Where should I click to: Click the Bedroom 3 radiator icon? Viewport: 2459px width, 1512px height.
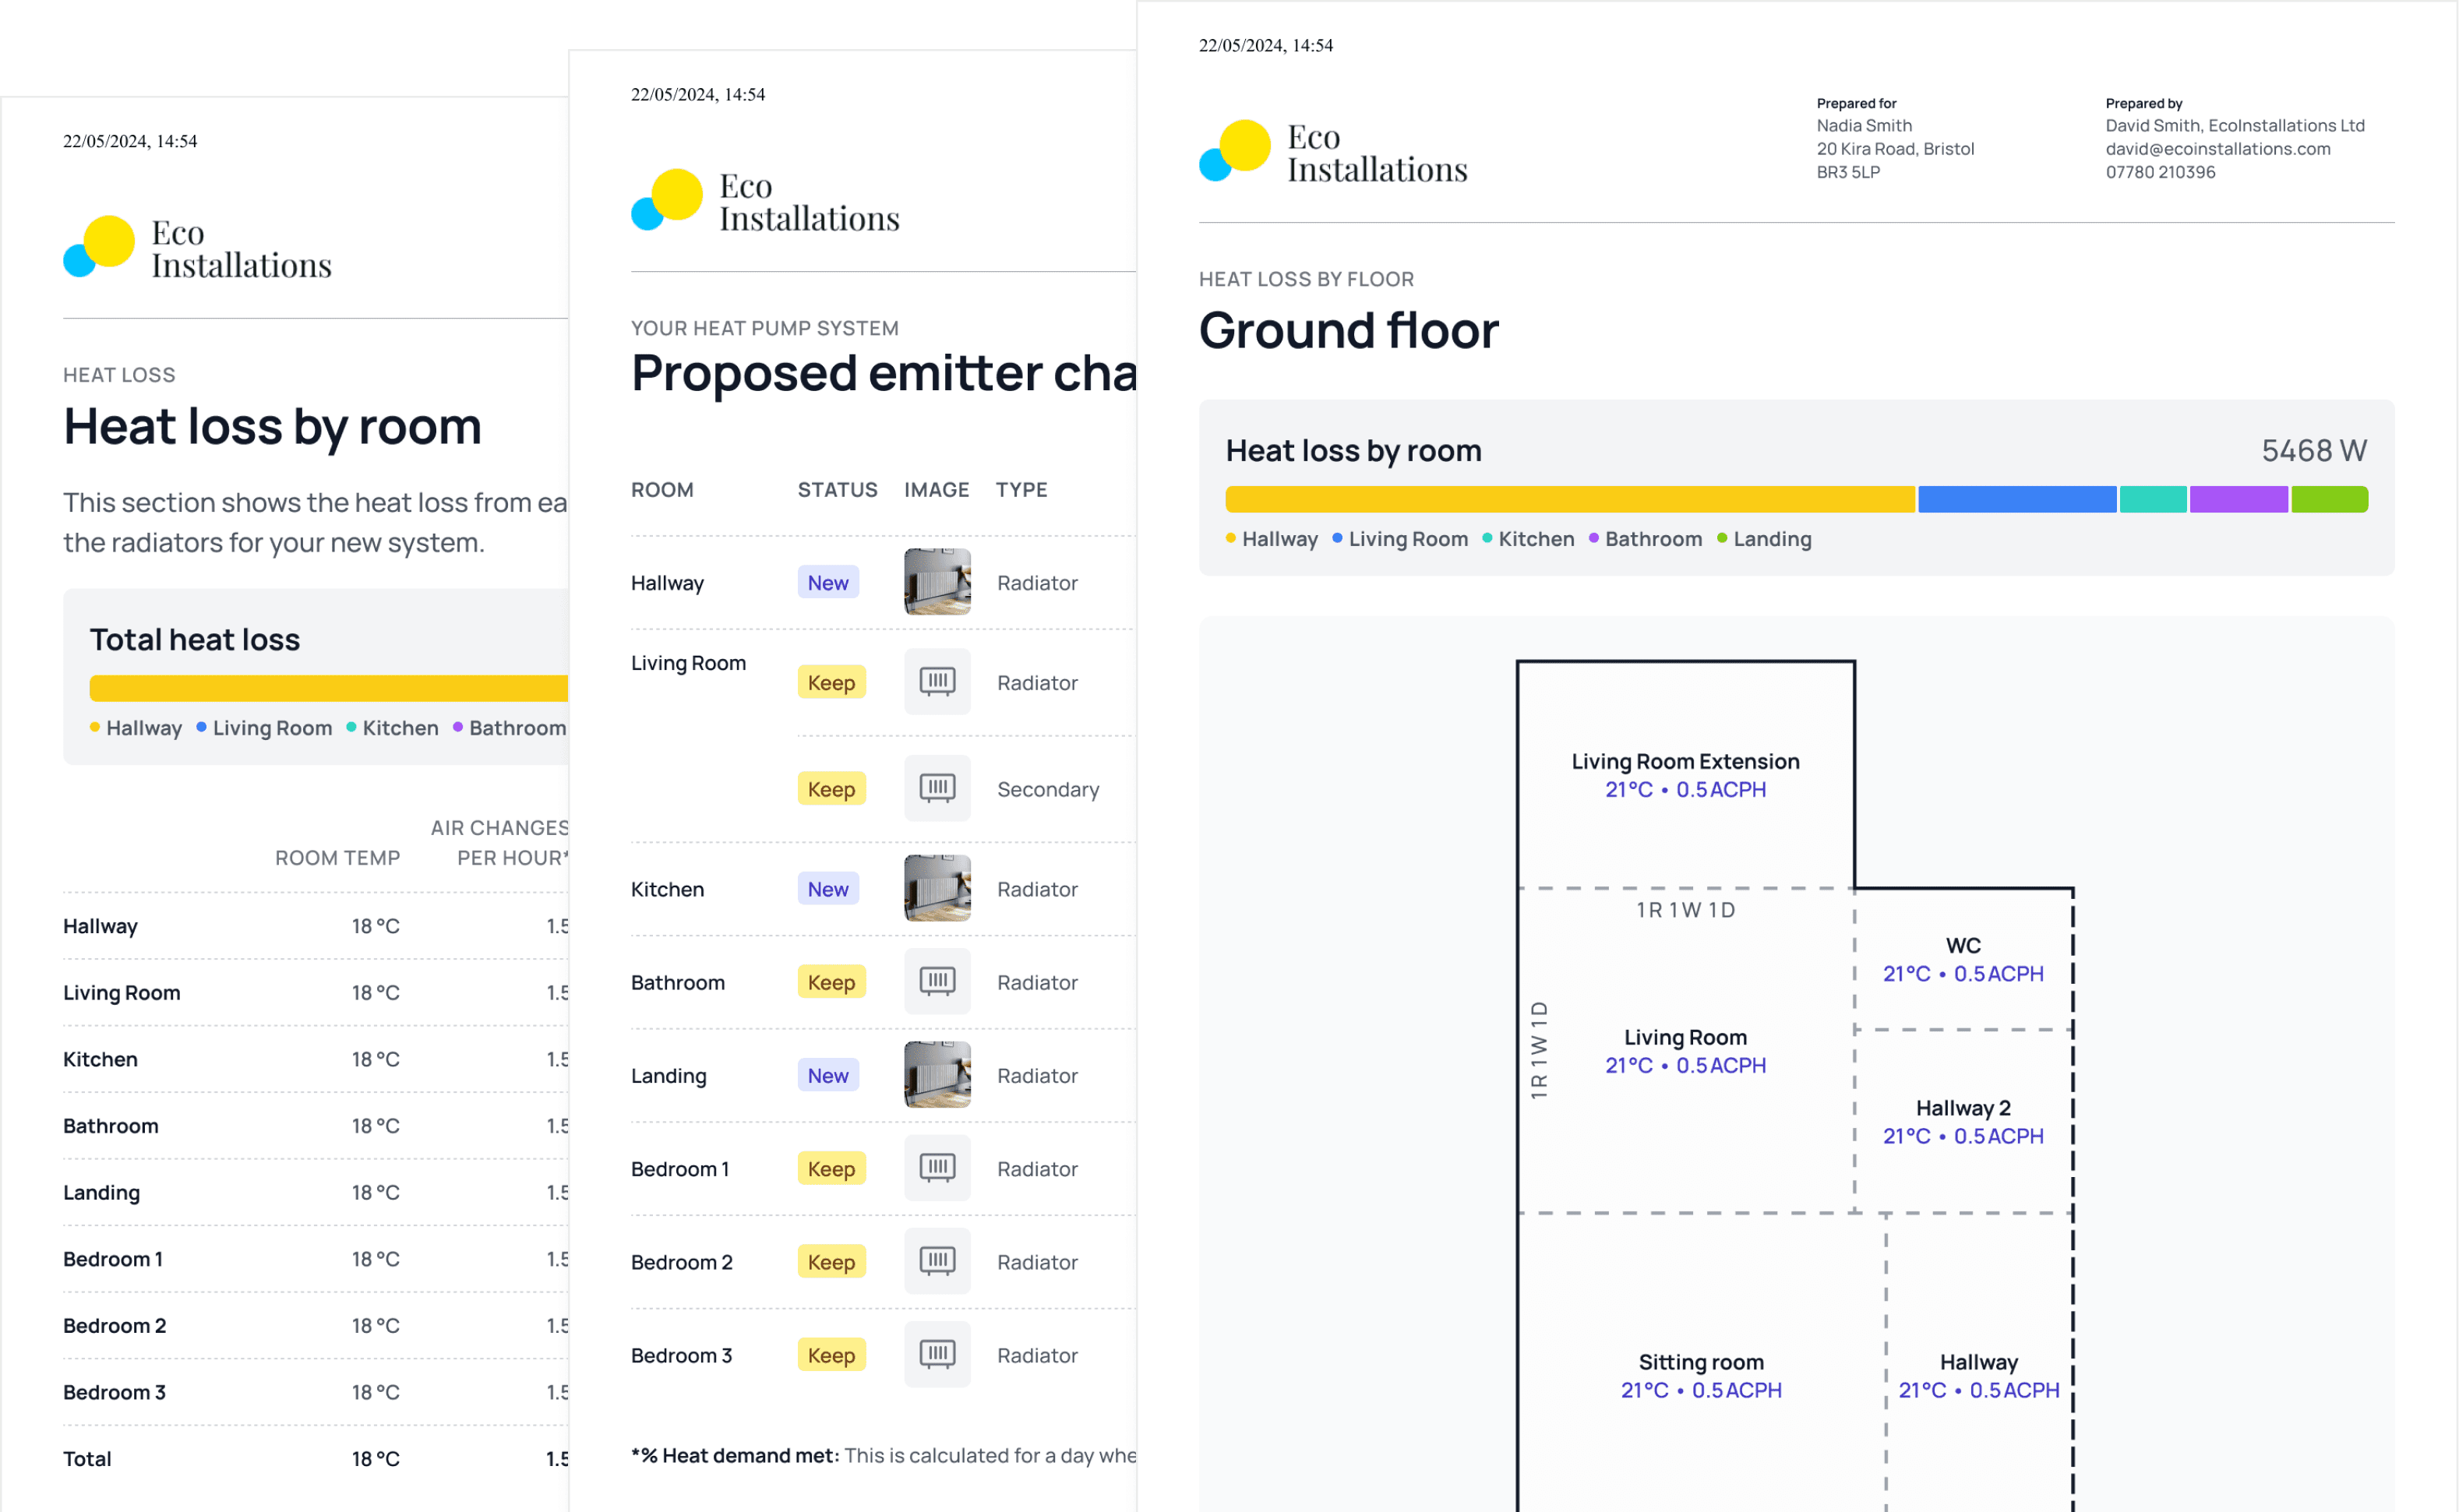pos(937,1354)
